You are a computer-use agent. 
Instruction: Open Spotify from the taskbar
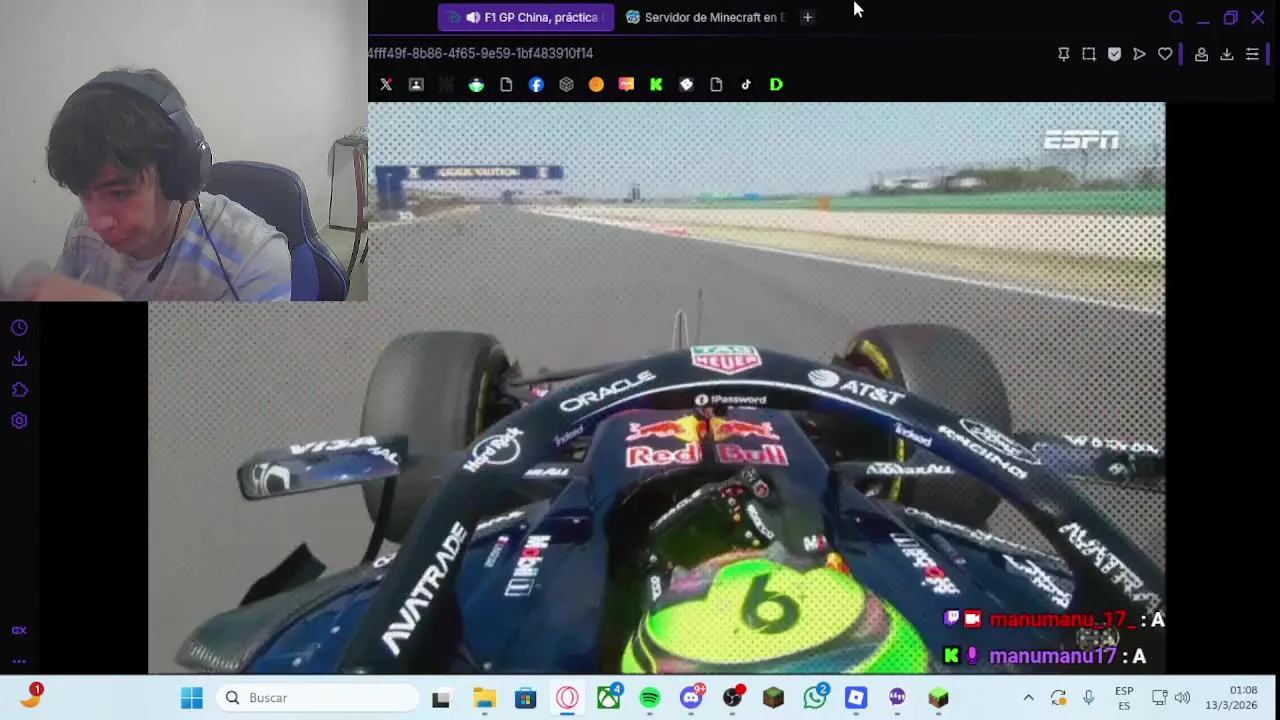pos(650,698)
